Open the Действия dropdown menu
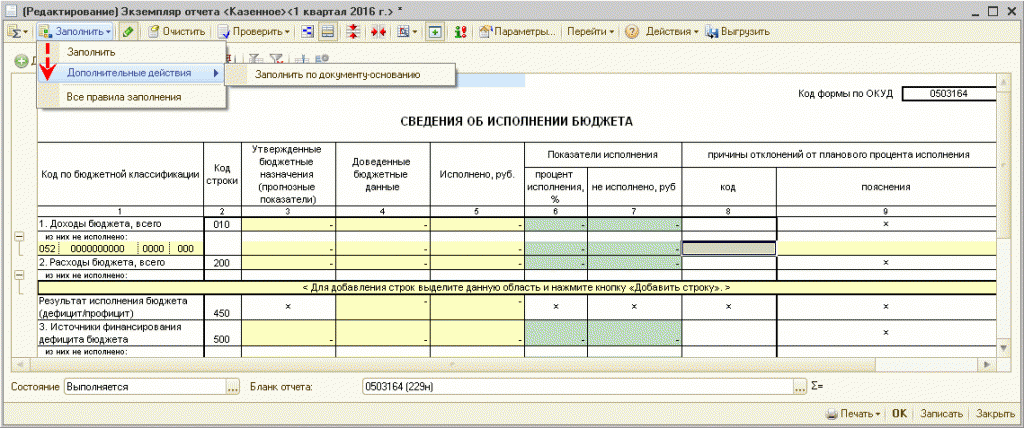Screen dimensions: 1024x428 672,31
